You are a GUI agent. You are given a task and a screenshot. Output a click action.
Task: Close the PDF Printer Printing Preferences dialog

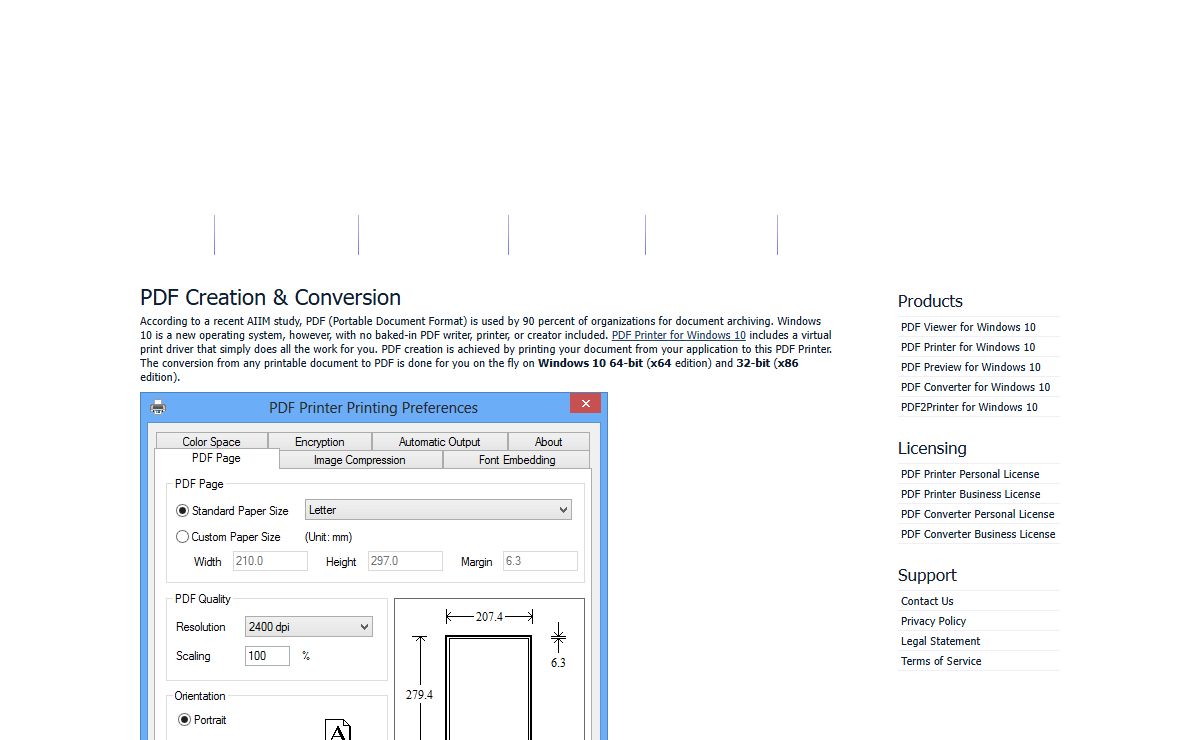tap(585, 403)
